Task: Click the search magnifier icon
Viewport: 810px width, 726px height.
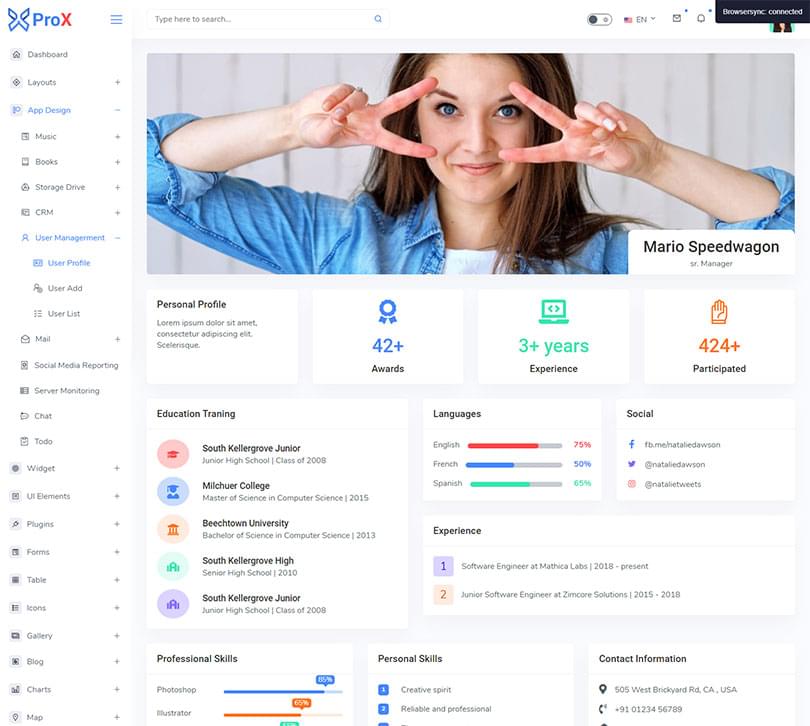Action: click(378, 19)
